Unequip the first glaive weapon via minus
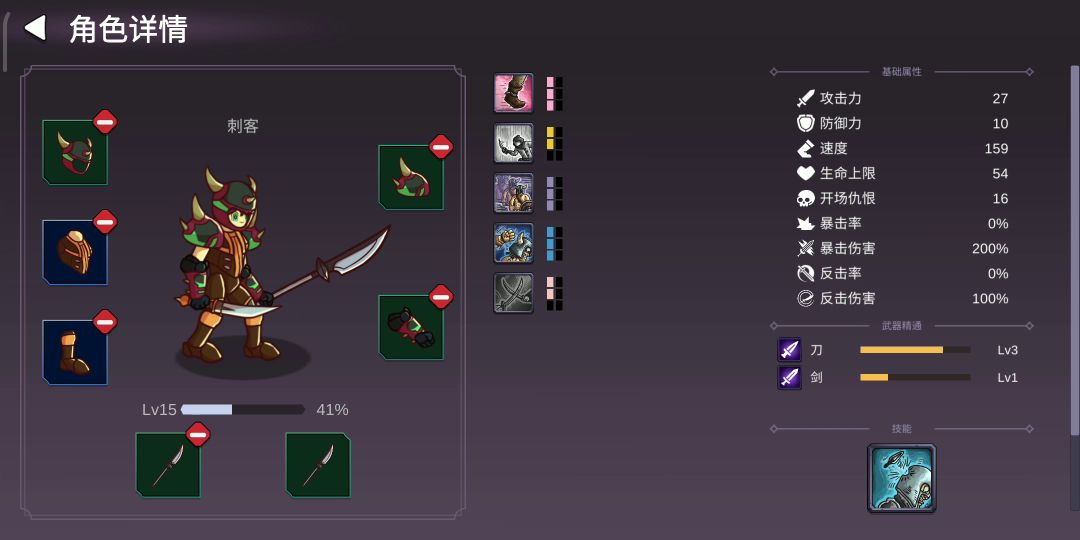This screenshot has height=540, width=1080. pos(198,435)
